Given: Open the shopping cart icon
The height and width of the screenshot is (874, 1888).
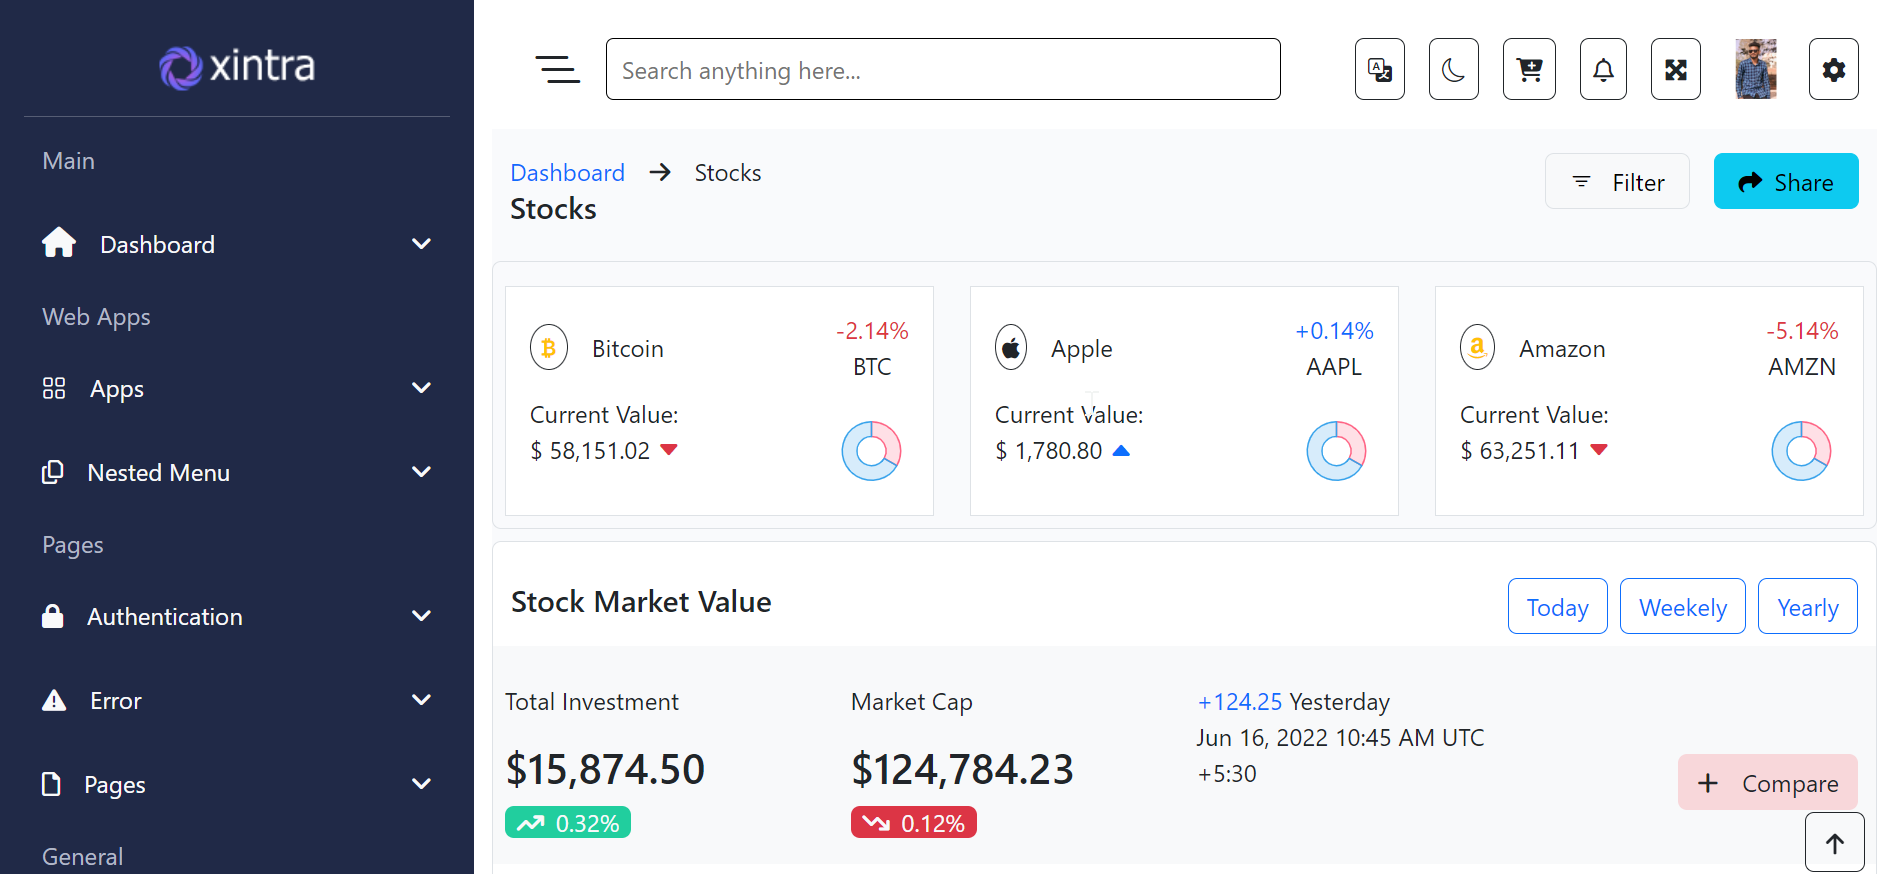Looking at the screenshot, I should coord(1529,70).
